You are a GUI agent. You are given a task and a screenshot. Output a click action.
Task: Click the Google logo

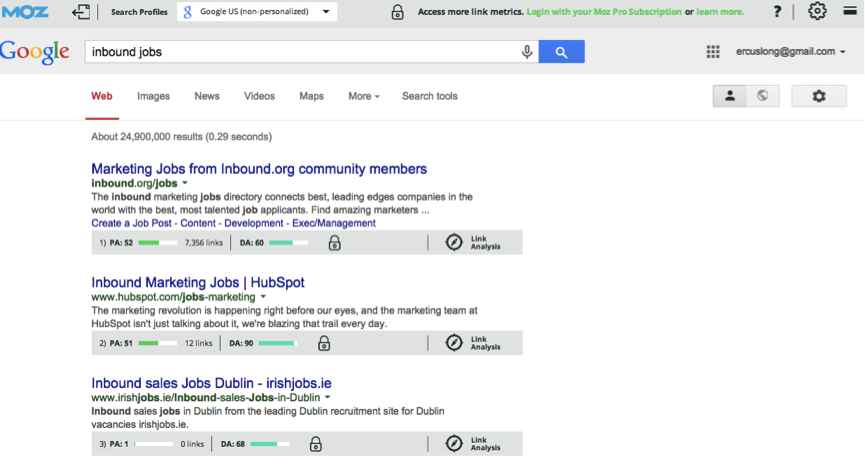[35, 52]
